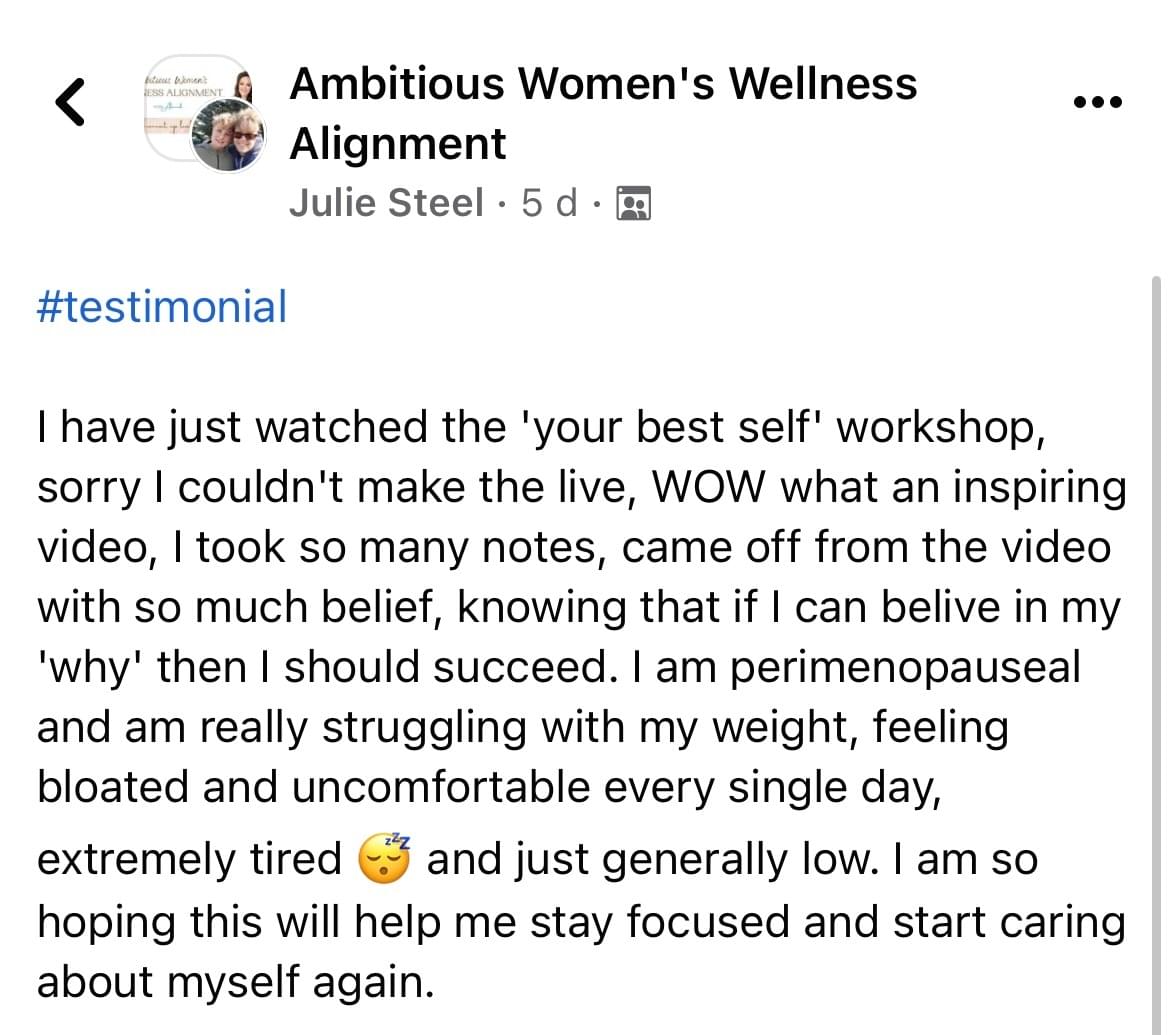Go back using the left arrow
1170x1035 pixels.
coord(70,101)
